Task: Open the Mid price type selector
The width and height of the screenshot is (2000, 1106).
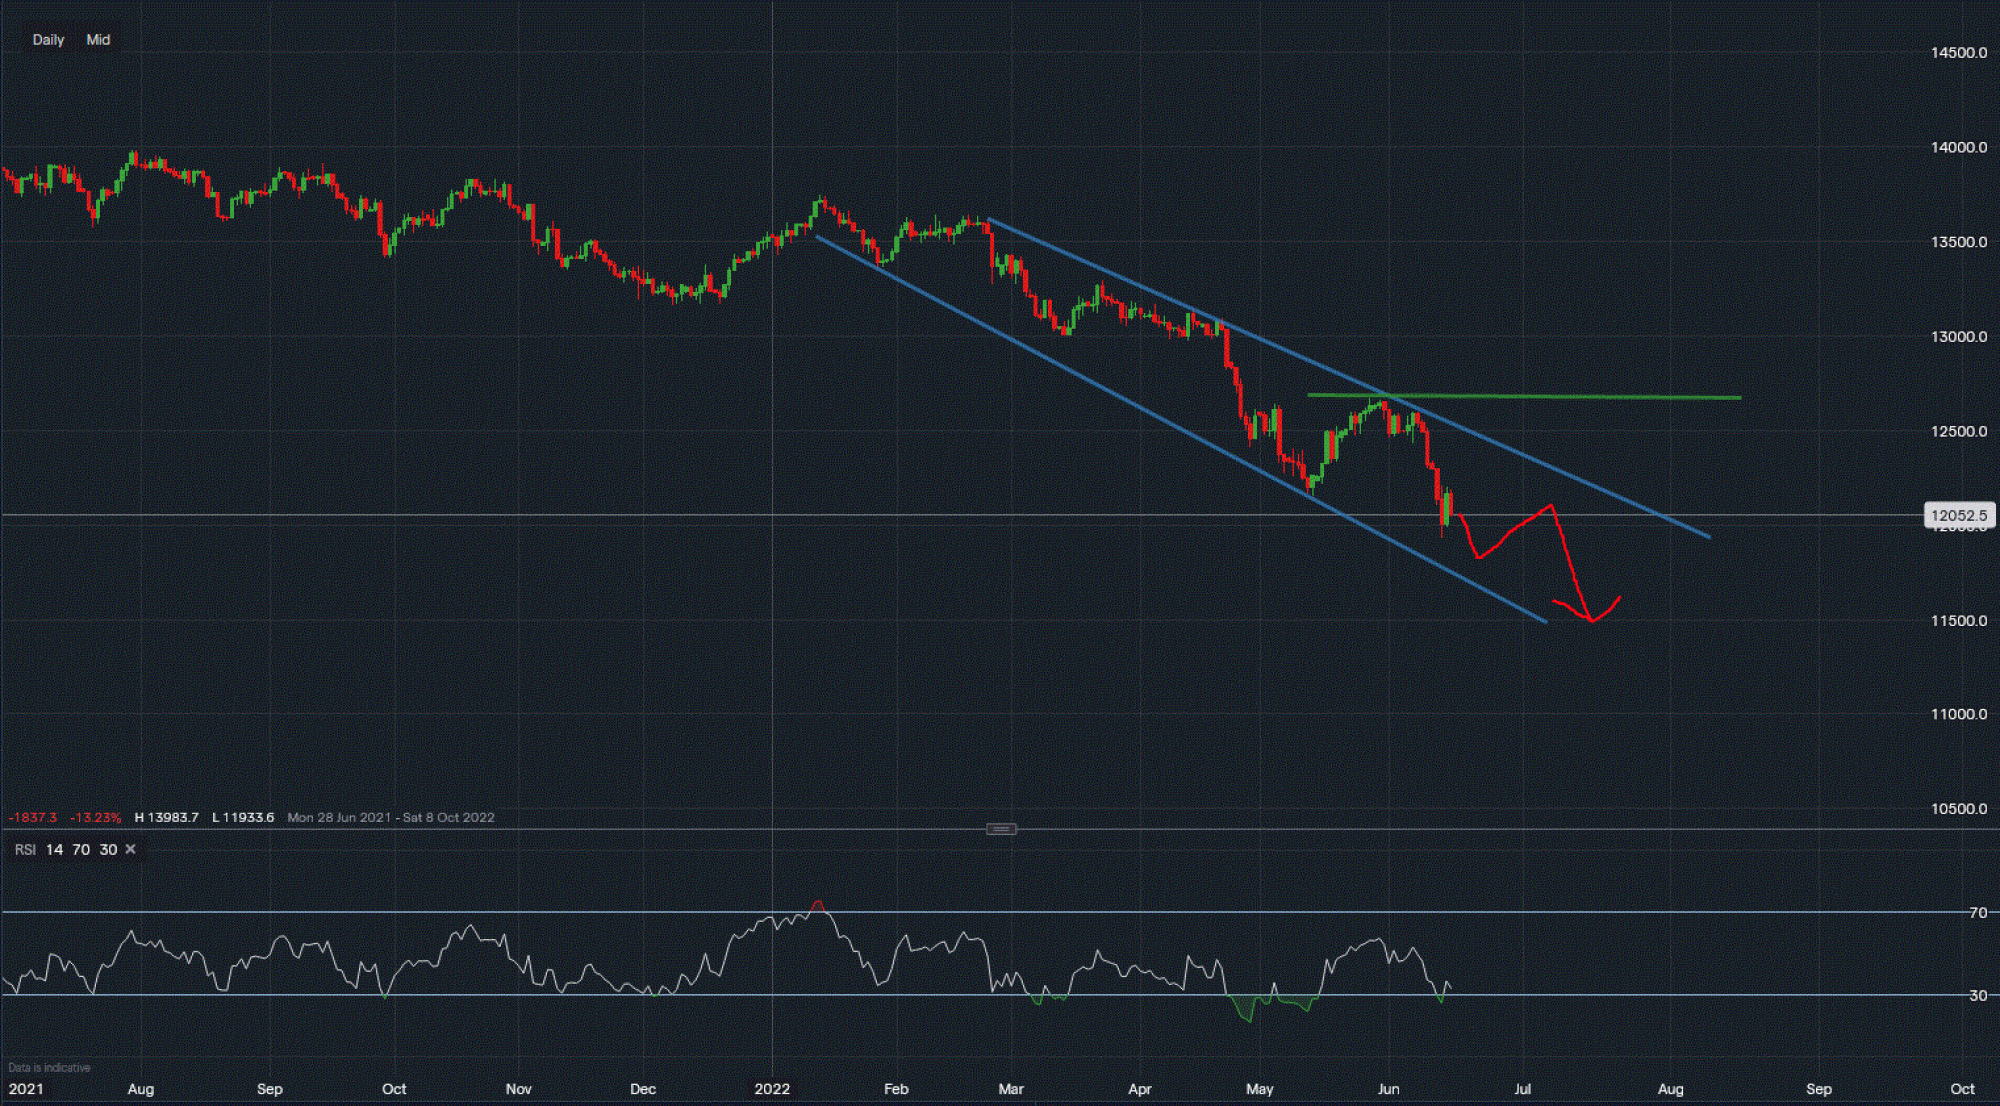Action: [98, 40]
